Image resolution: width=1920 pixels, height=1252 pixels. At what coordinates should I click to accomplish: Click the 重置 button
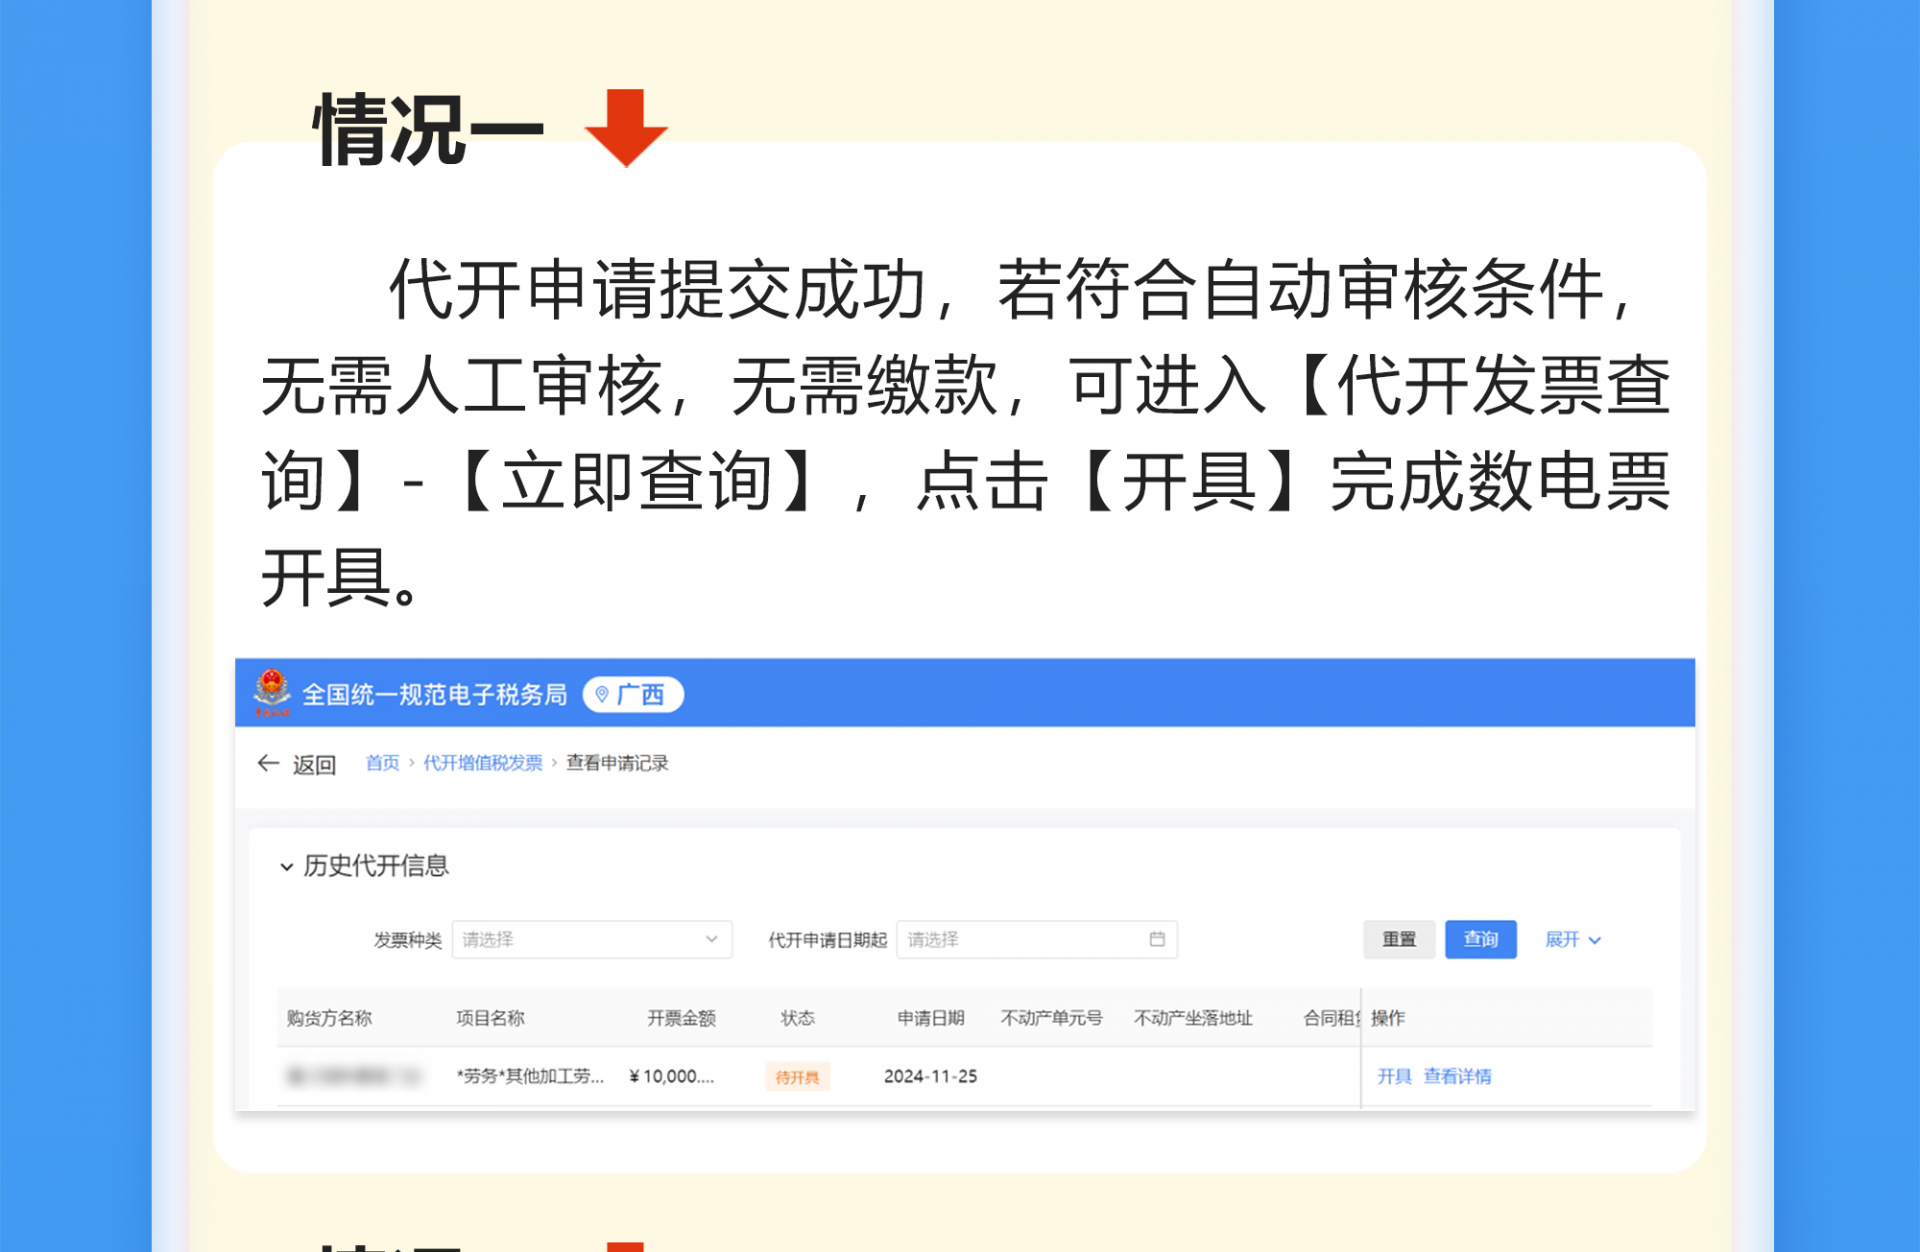click(x=1398, y=939)
